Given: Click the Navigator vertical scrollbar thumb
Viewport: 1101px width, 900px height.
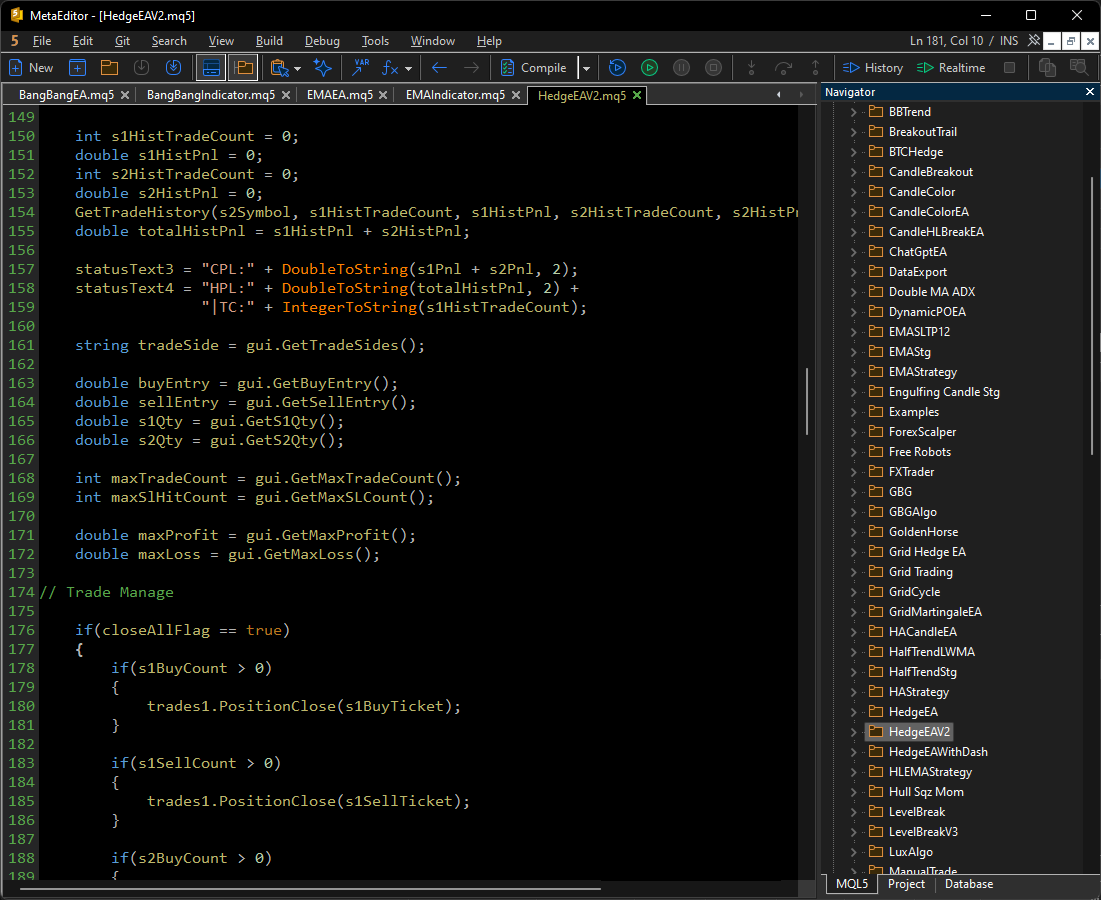Looking at the screenshot, I should (1092, 315).
